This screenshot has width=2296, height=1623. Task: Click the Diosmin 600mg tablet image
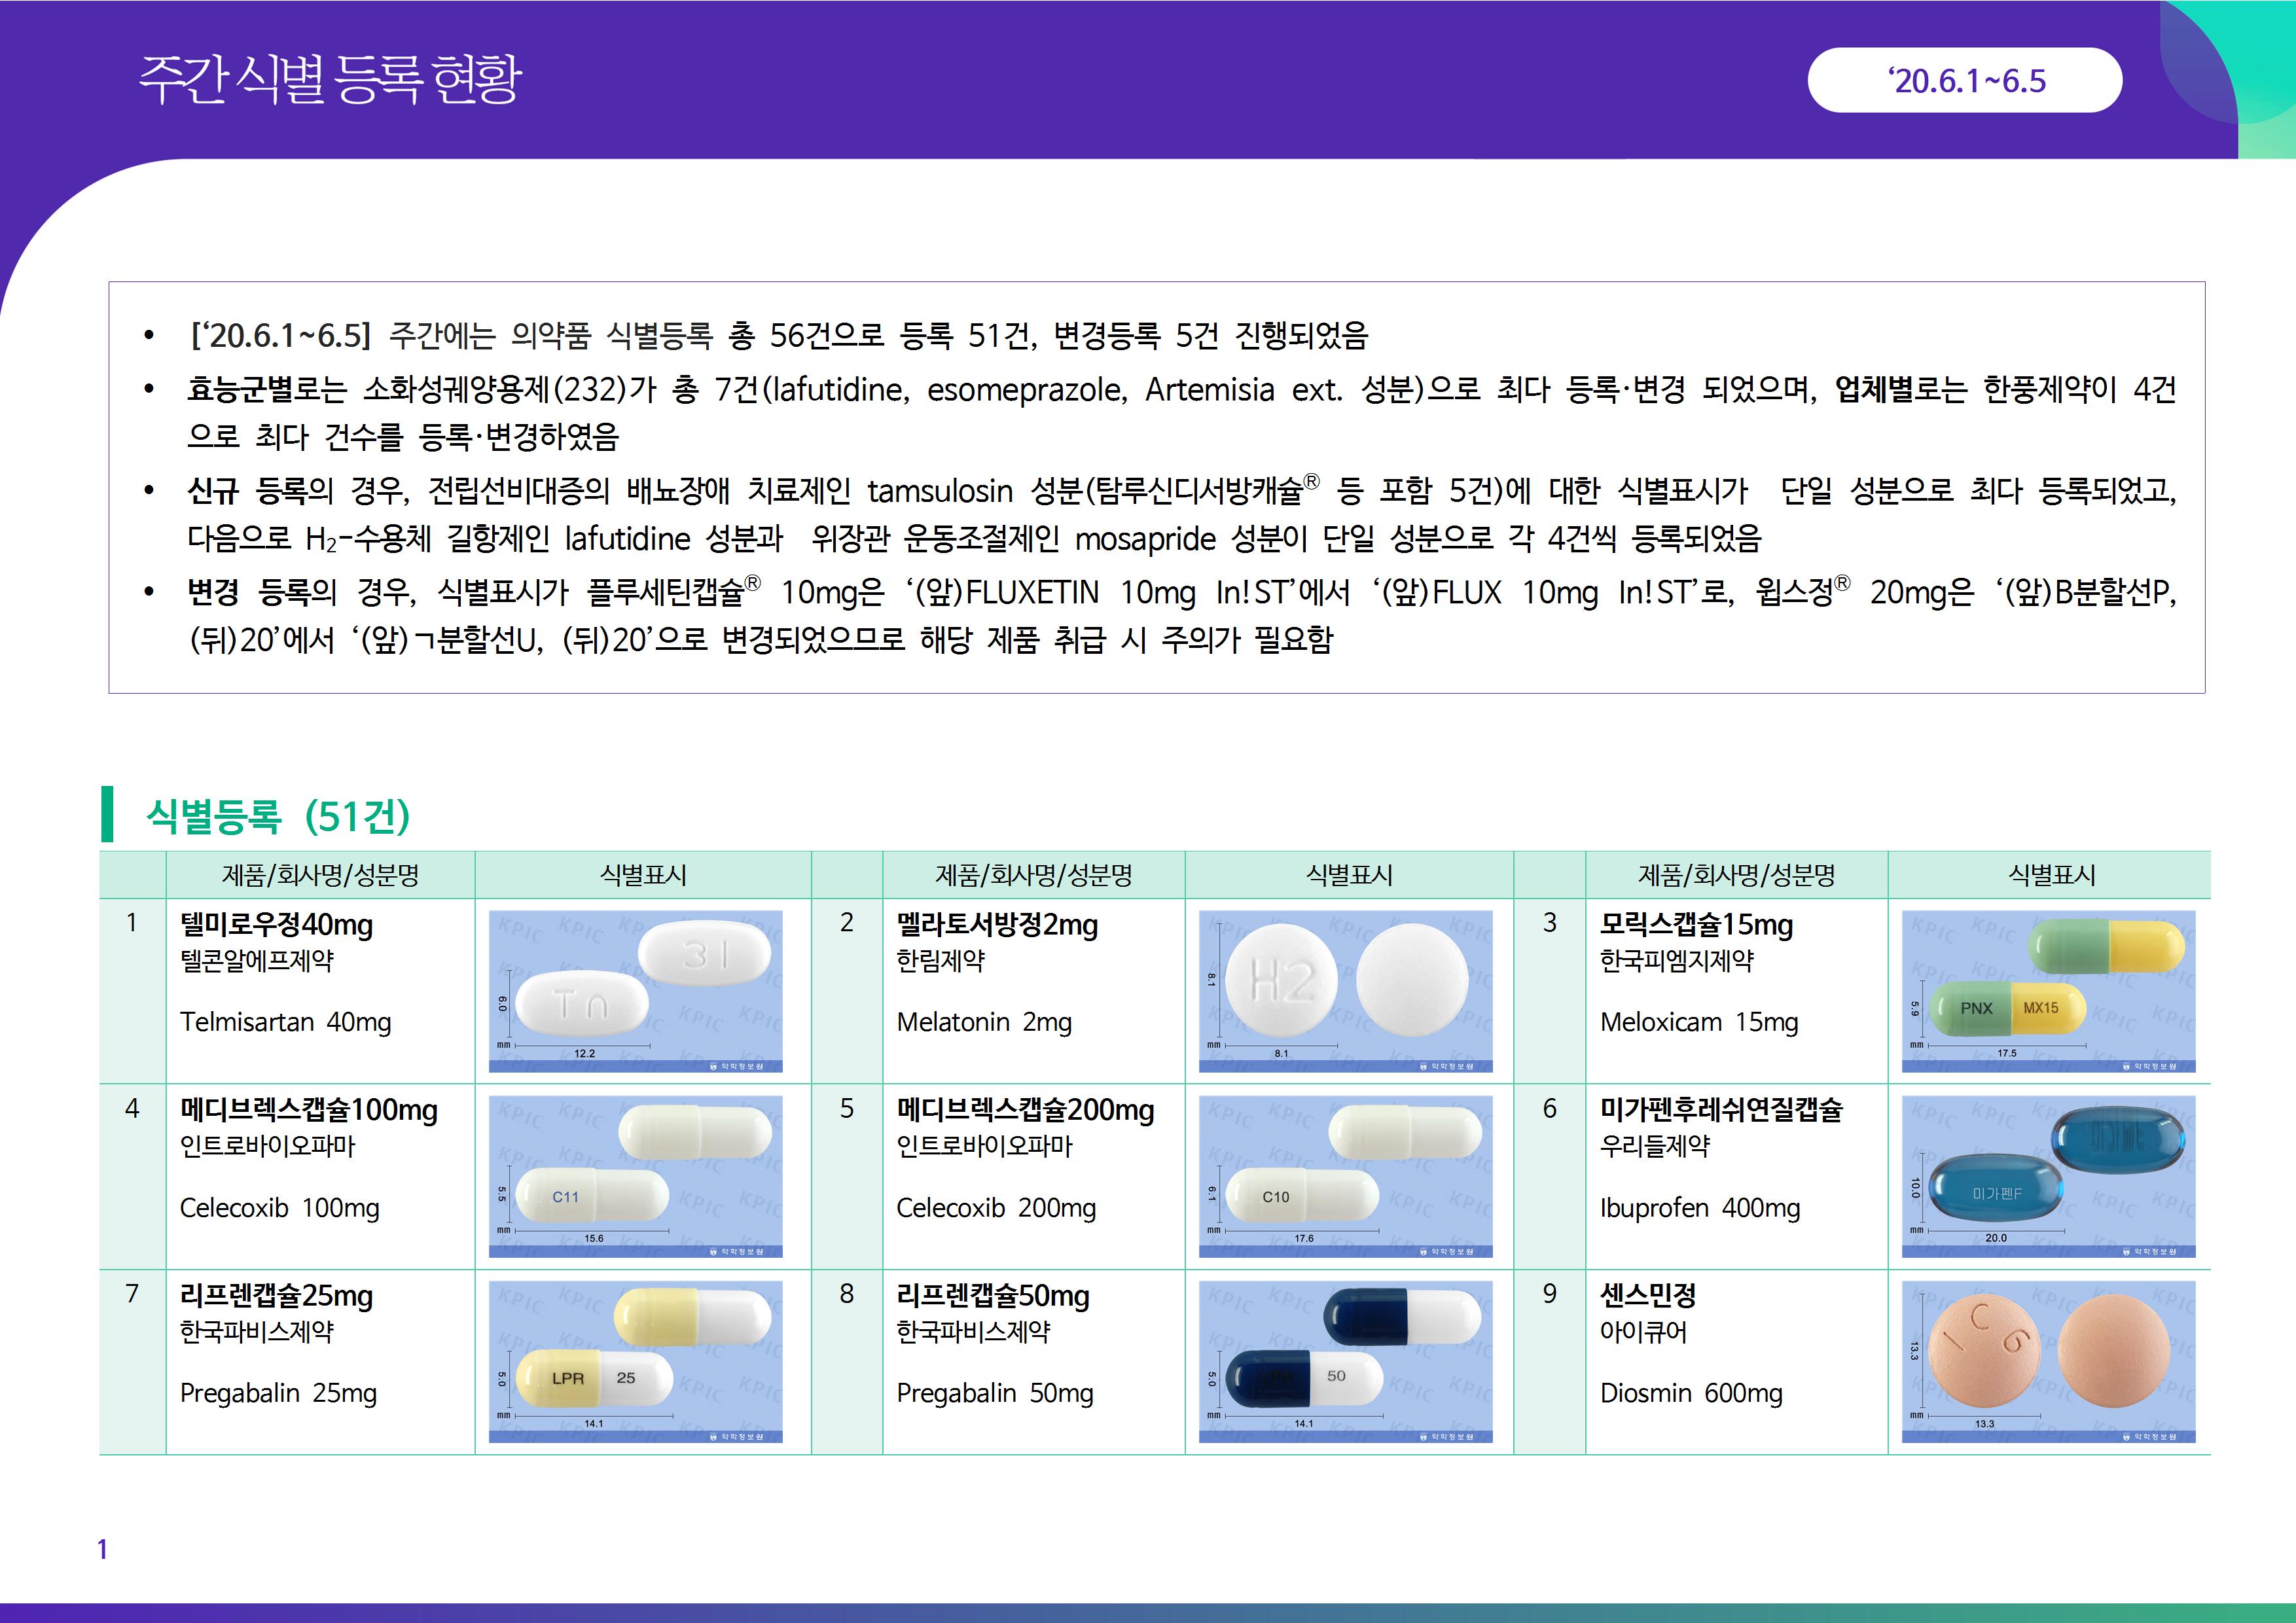(2047, 1361)
